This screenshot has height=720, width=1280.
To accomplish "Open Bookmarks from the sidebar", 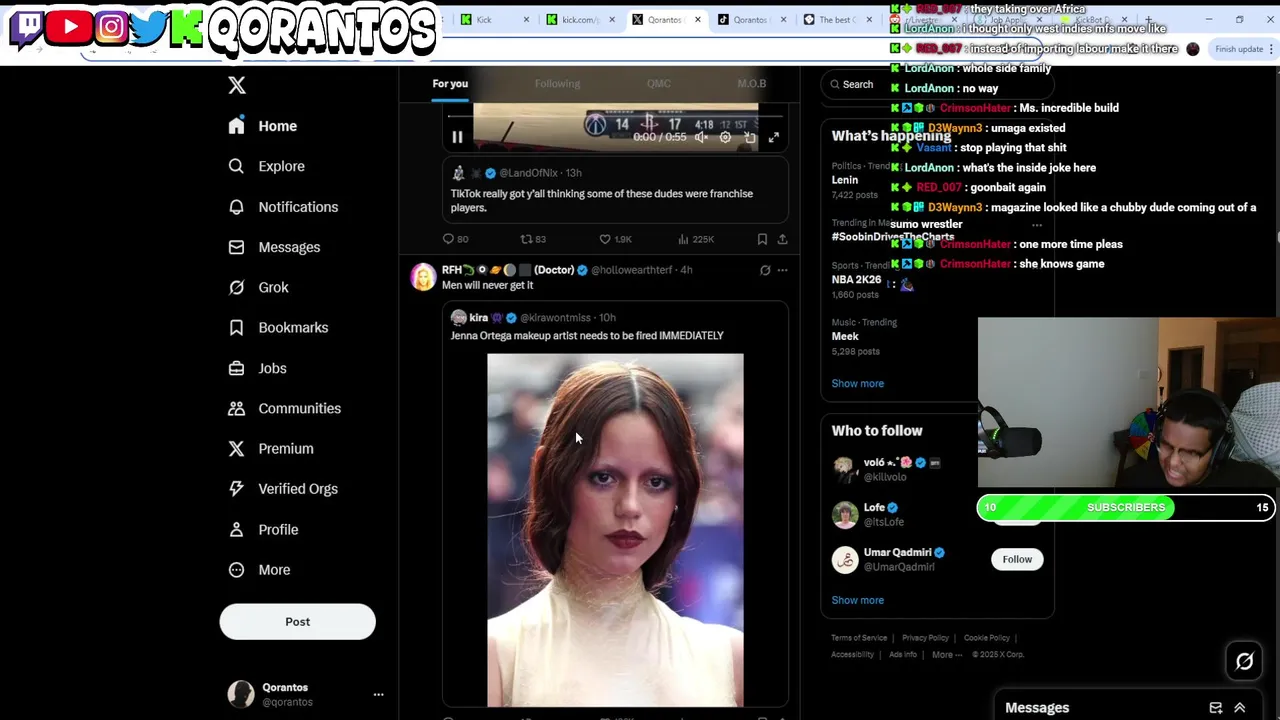I will tap(278, 327).
